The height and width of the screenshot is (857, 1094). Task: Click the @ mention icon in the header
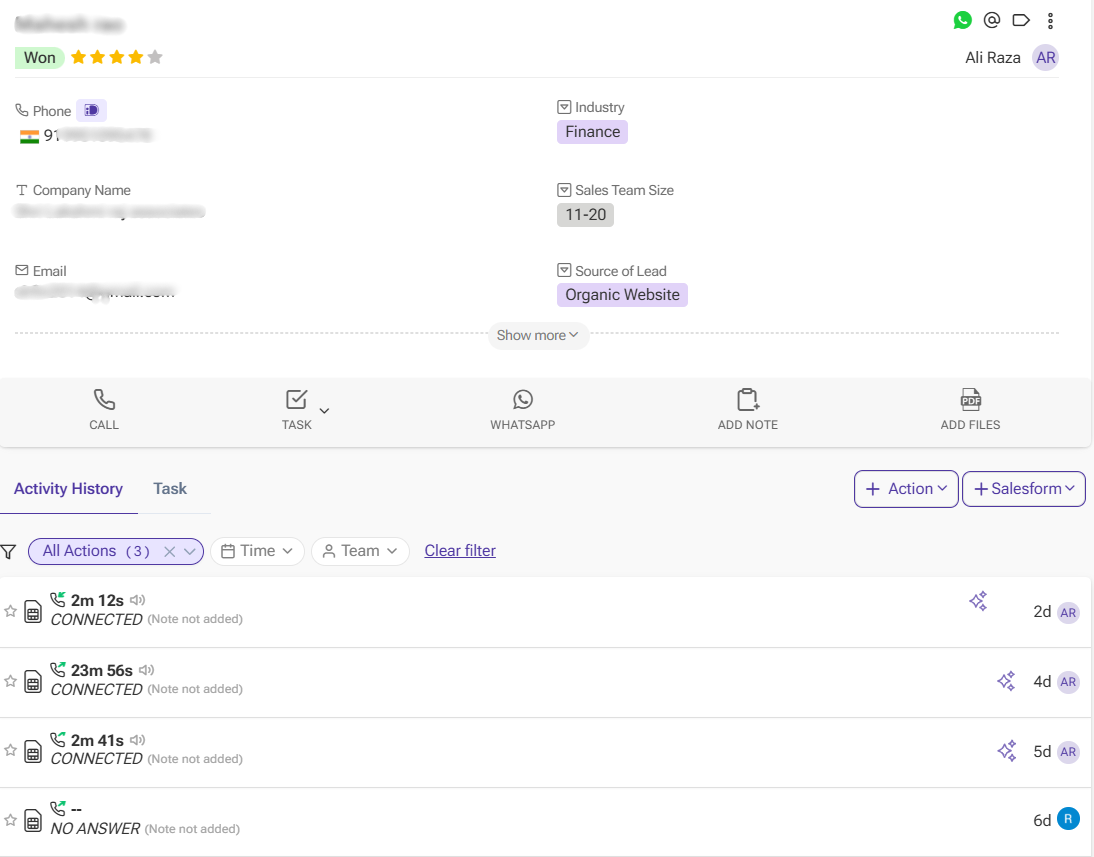click(991, 19)
